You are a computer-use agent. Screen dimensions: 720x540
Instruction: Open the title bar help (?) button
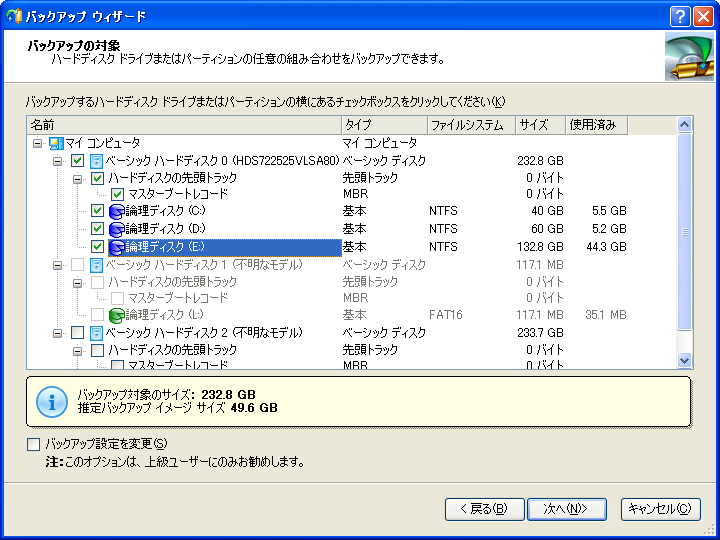pos(680,17)
